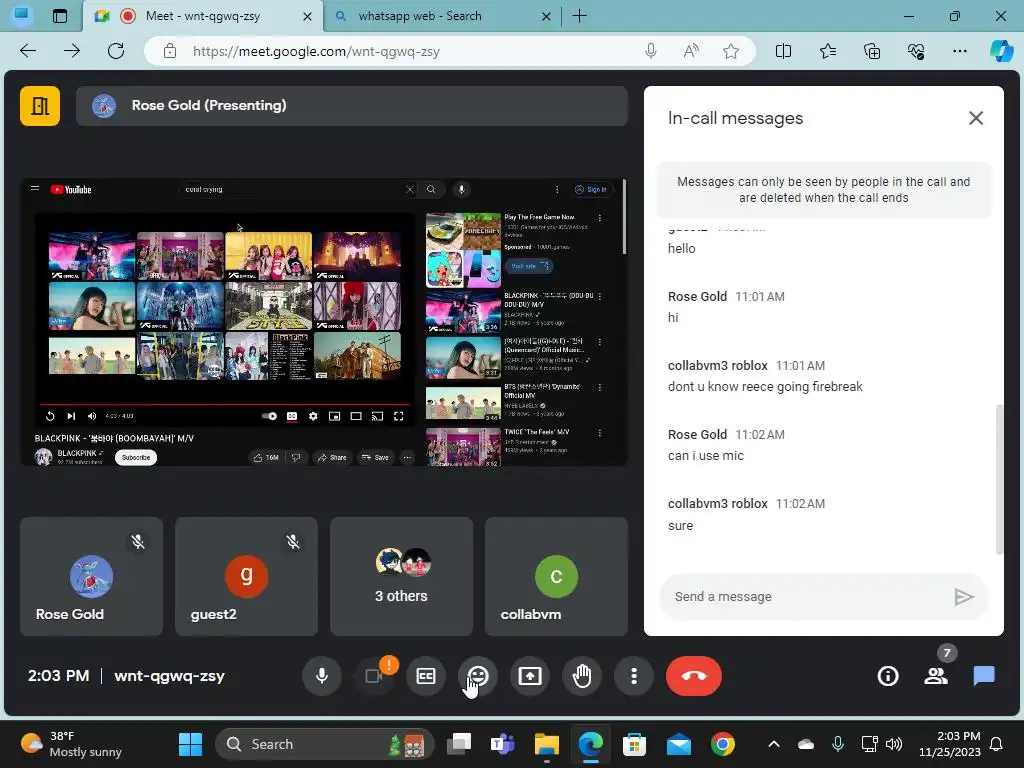
Task: Open the notifications bell
Action: [x=997, y=744]
